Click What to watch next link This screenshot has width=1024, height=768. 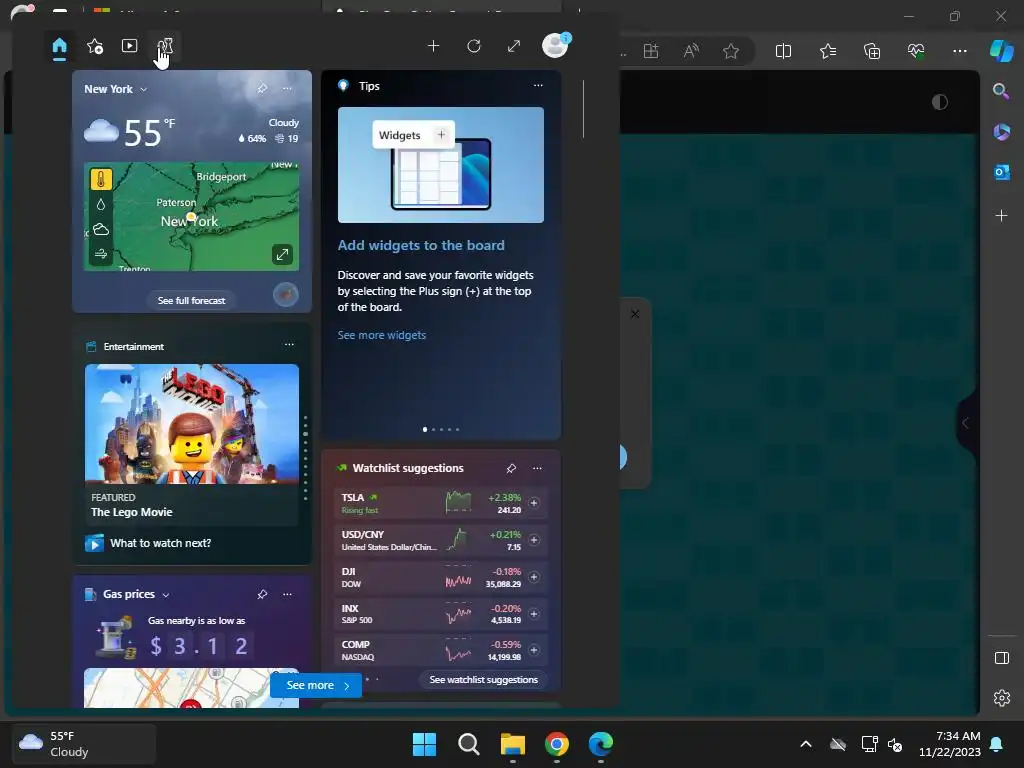pos(160,543)
